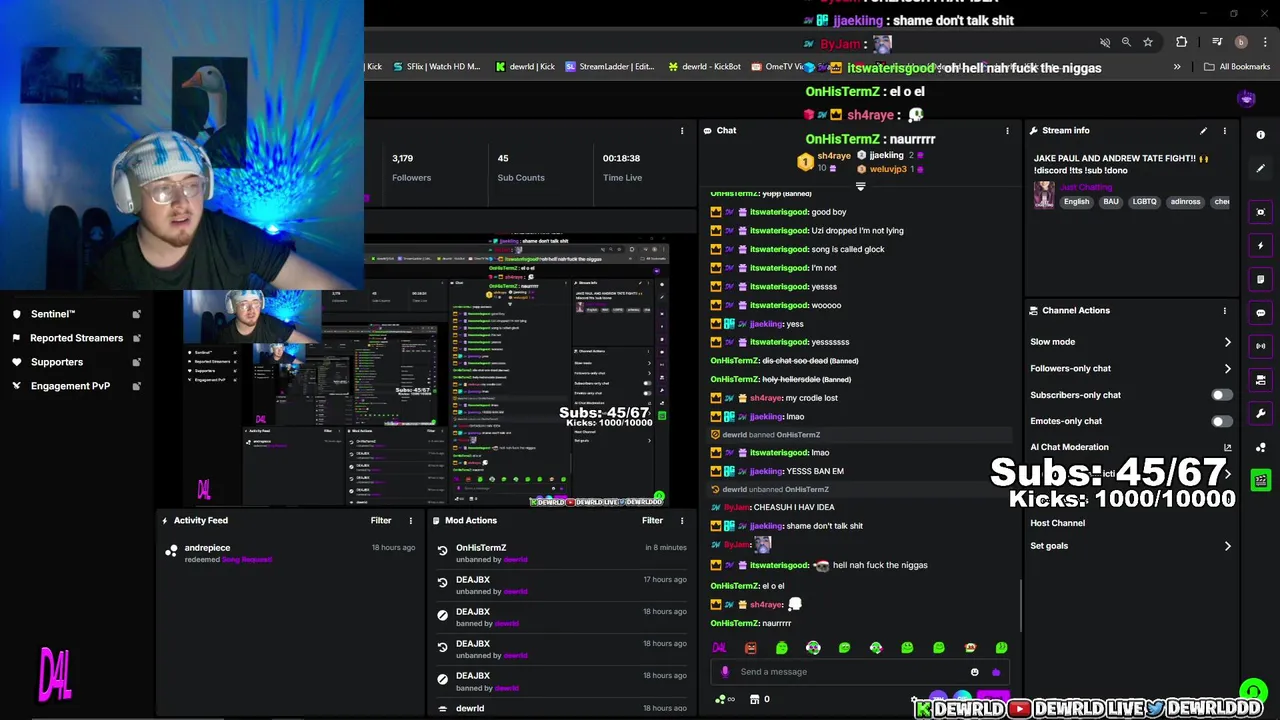Select the D4L emote in emote row

coord(719,648)
